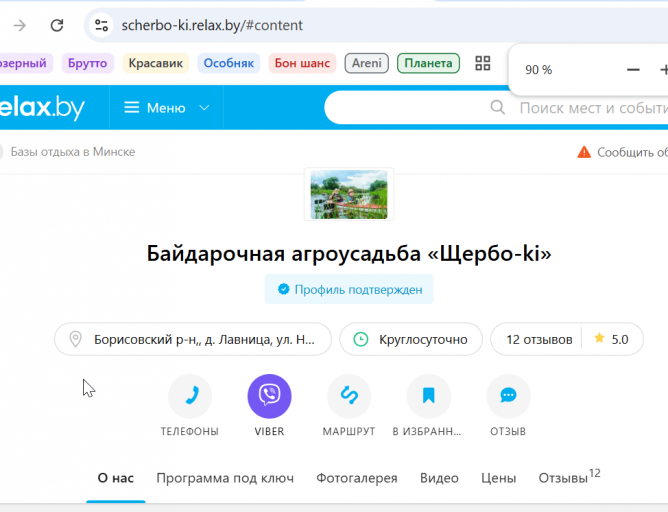Click the 90 % zoom level text

(538, 70)
